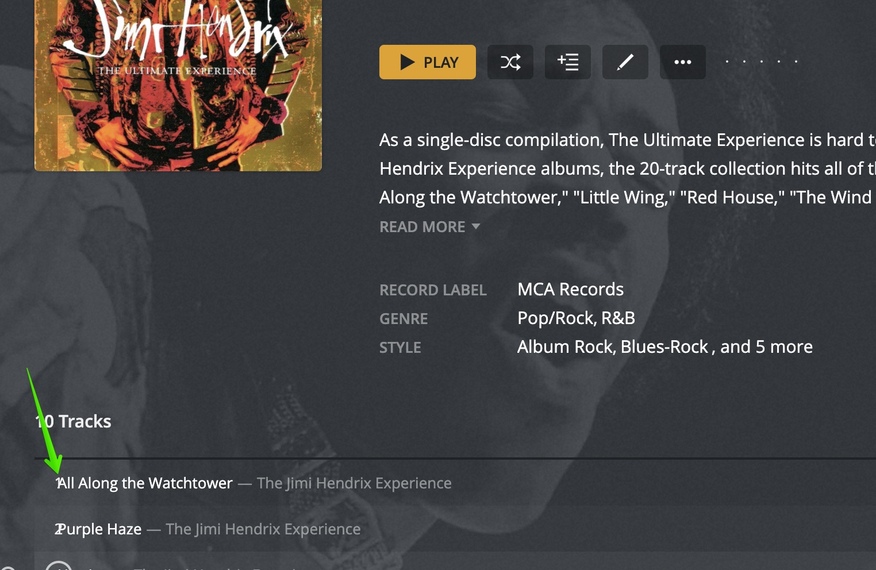Shuffle the album tracks
This screenshot has width=876, height=570.
pyautogui.click(x=510, y=62)
